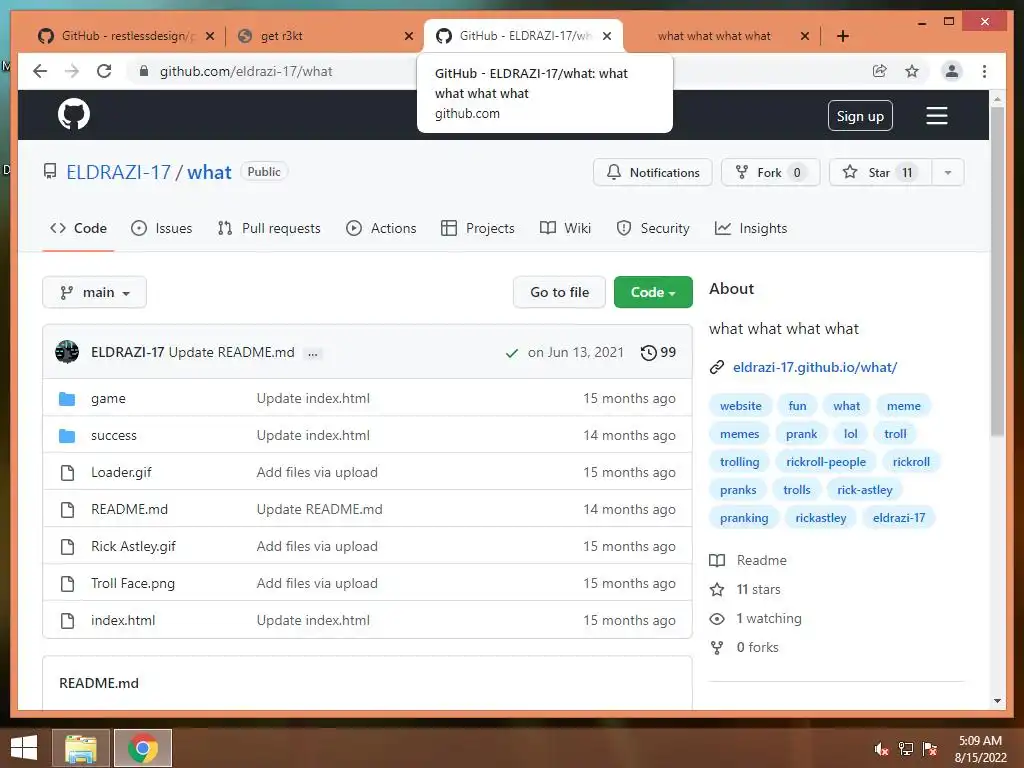Click the file icon beside Troll Face.png
Screen dimensions: 1024x768
pos(67,584)
